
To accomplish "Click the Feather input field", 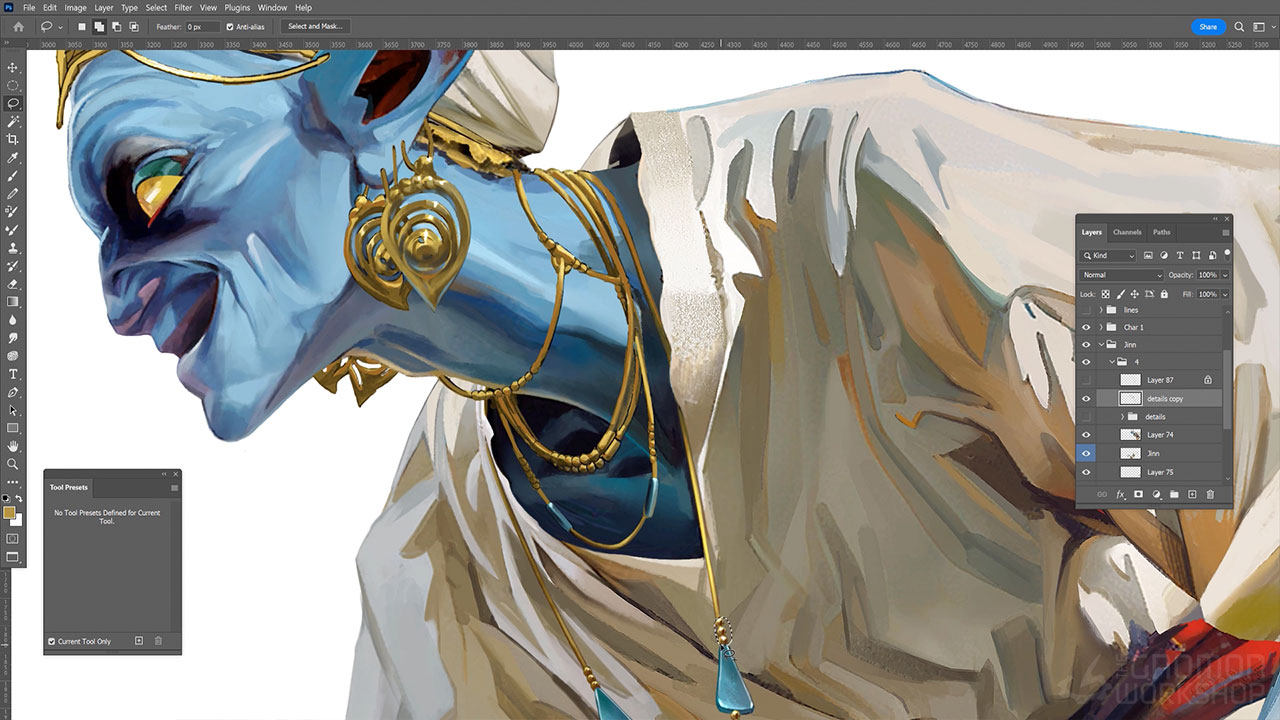I will pyautogui.click(x=201, y=27).
